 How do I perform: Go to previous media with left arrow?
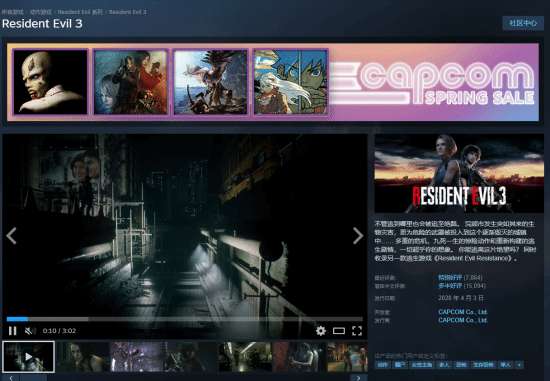[11, 236]
